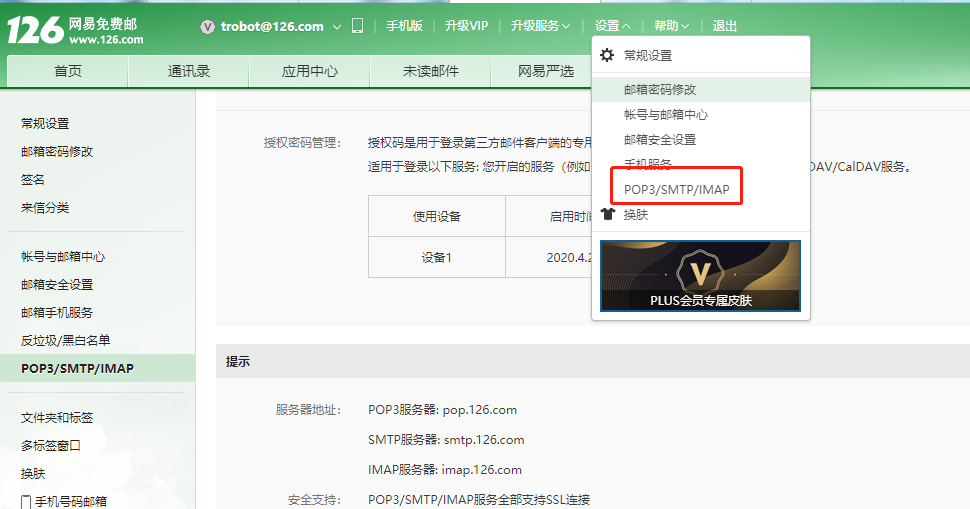Open 签名 in the left sidebar

click(33, 179)
